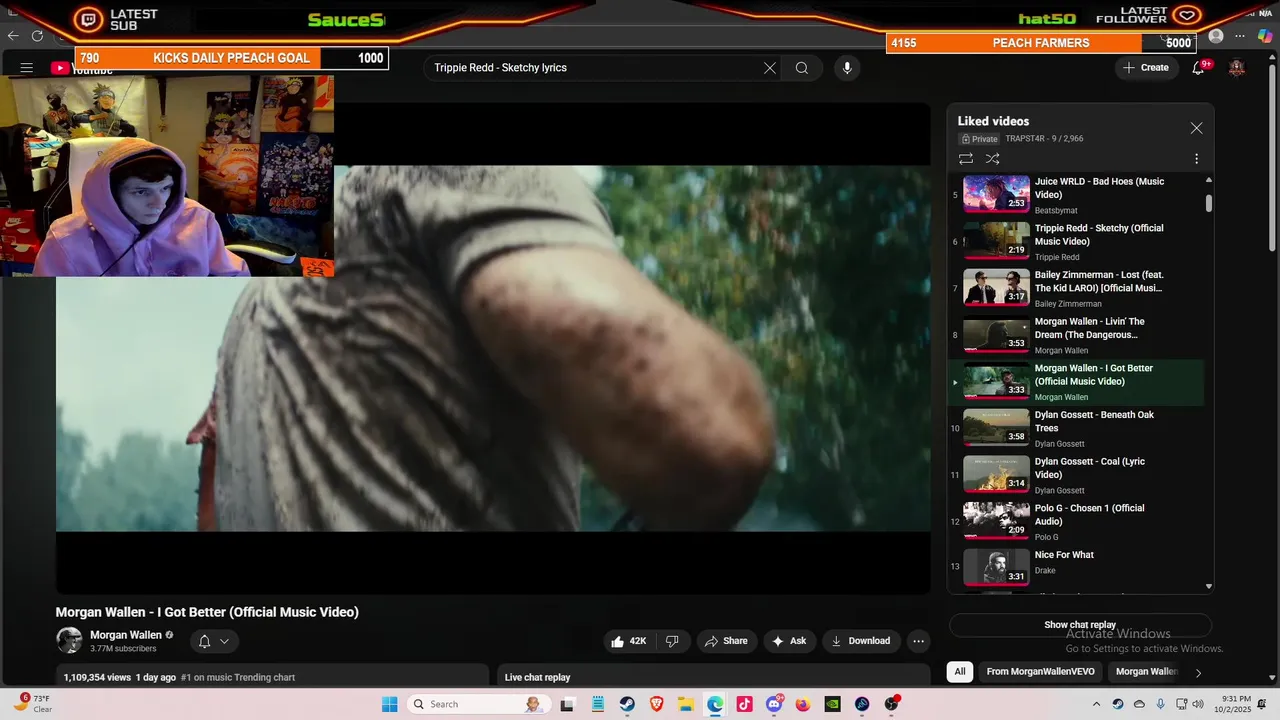Screen dimensions: 1280x720
Task: Switch to Microsoft Edge in taskbar
Action: click(x=715, y=704)
